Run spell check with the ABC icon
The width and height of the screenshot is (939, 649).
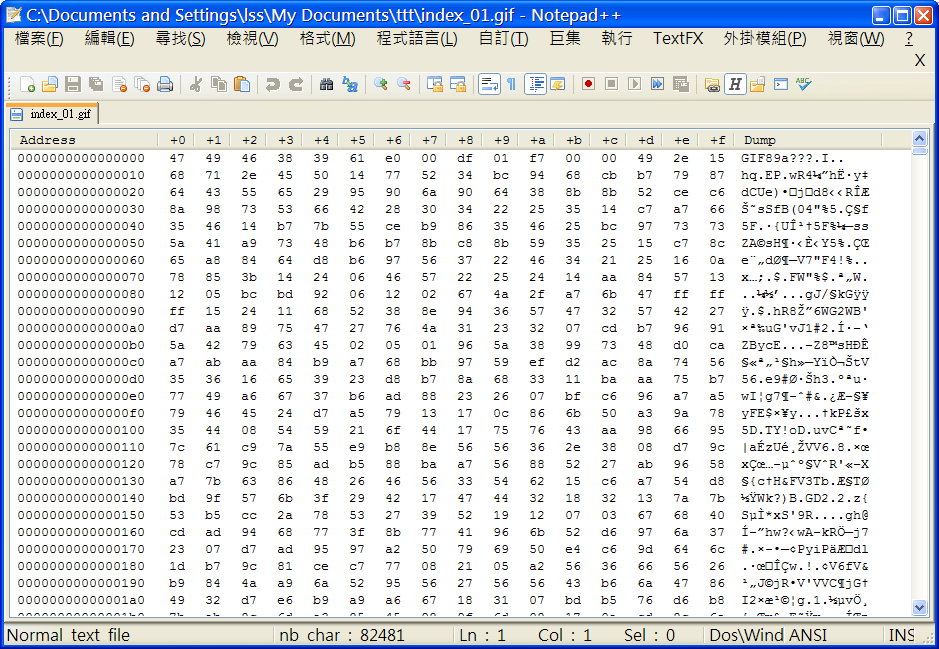coord(804,84)
